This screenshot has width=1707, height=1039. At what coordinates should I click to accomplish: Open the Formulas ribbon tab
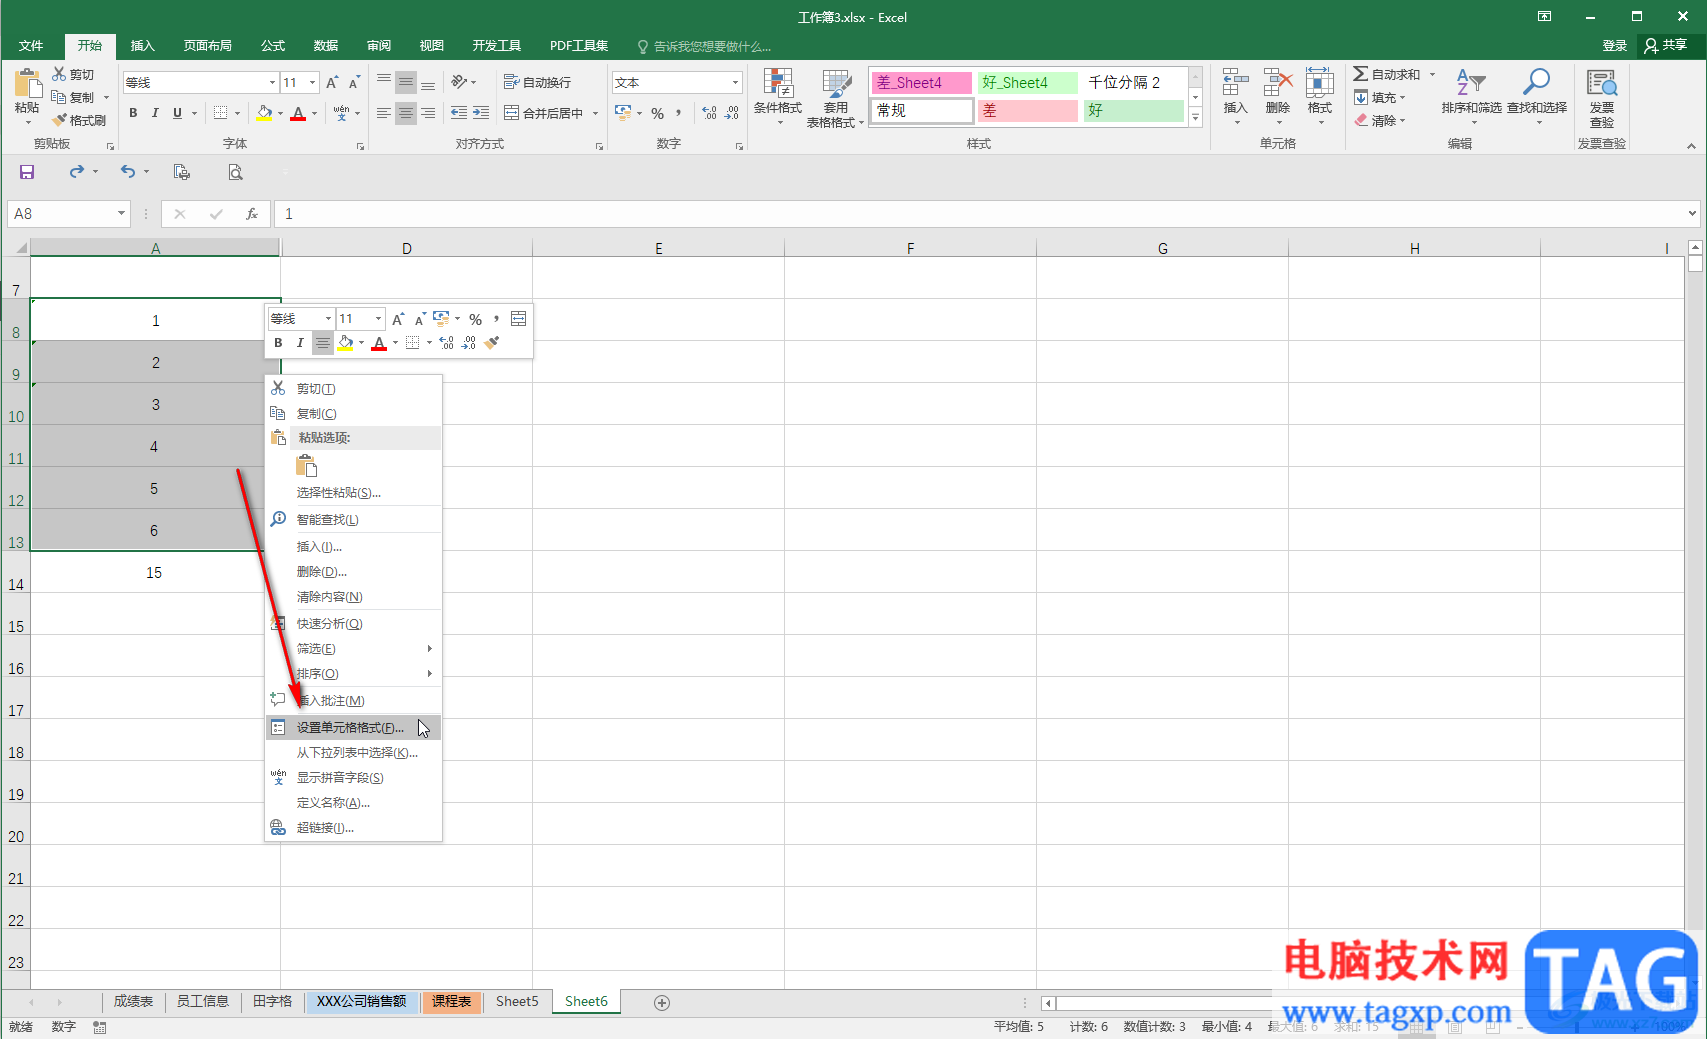pos(273,46)
